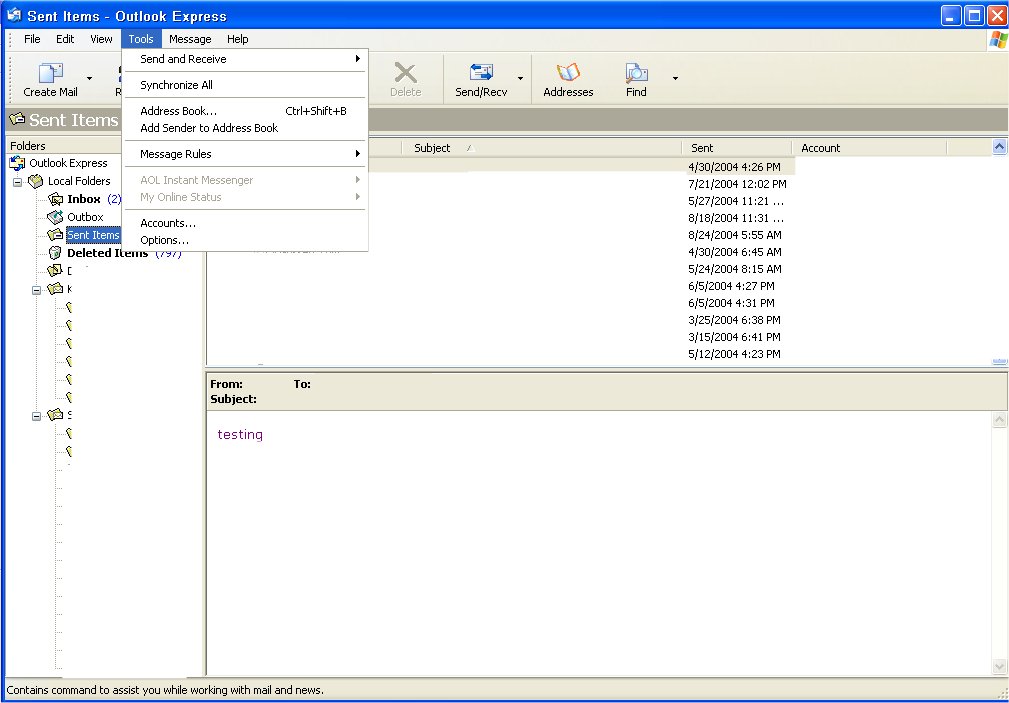Select Add Sender to Address Book
The height and width of the screenshot is (703, 1009).
(245, 128)
